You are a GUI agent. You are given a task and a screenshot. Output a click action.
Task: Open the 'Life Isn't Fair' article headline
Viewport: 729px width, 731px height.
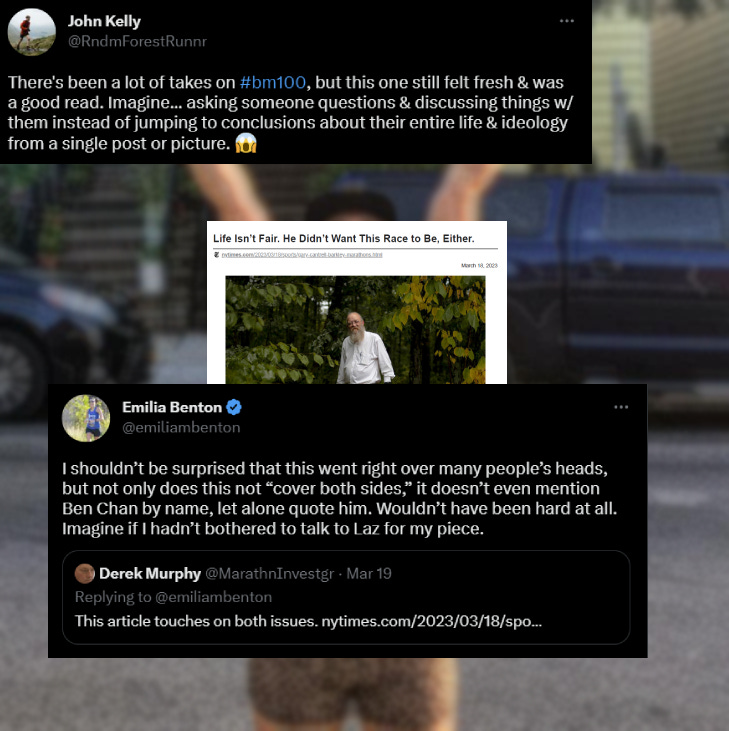344,239
